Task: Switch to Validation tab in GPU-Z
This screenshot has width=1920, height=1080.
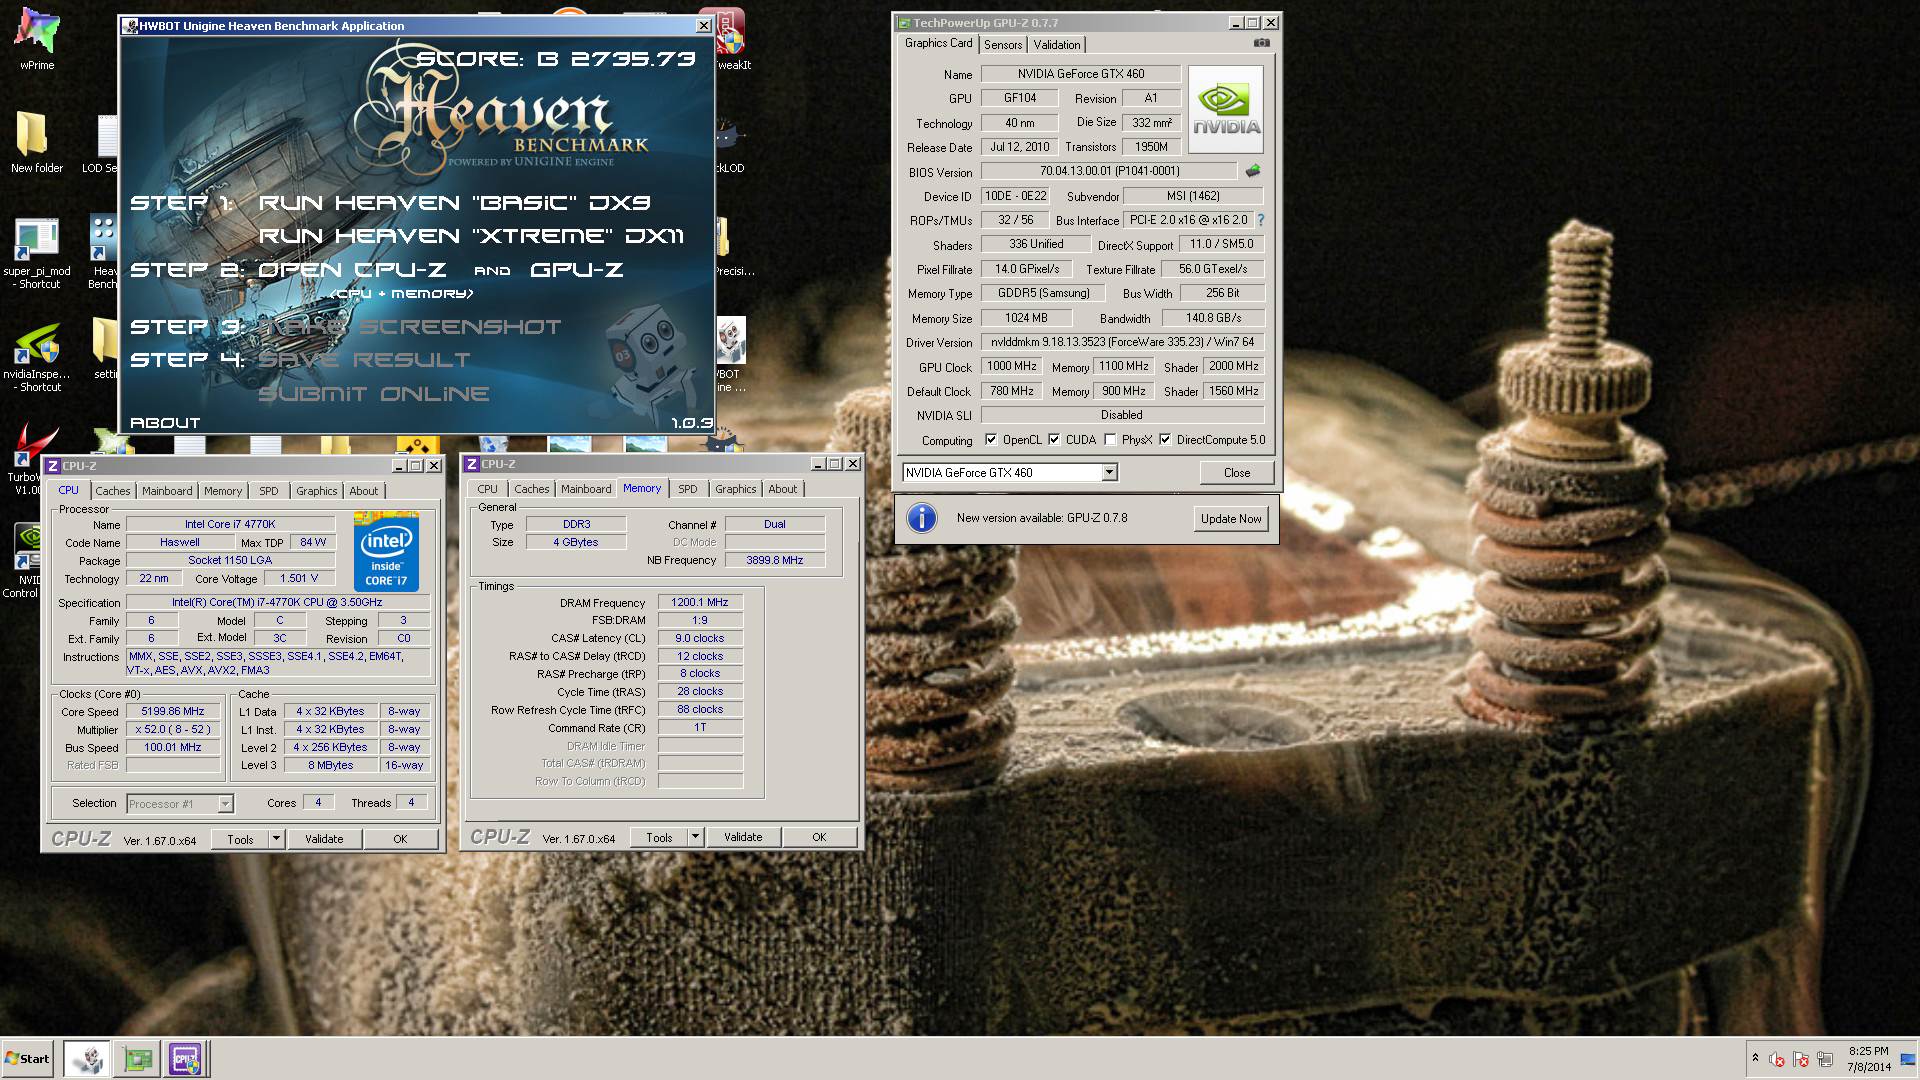Action: (x=1057, y=45)
